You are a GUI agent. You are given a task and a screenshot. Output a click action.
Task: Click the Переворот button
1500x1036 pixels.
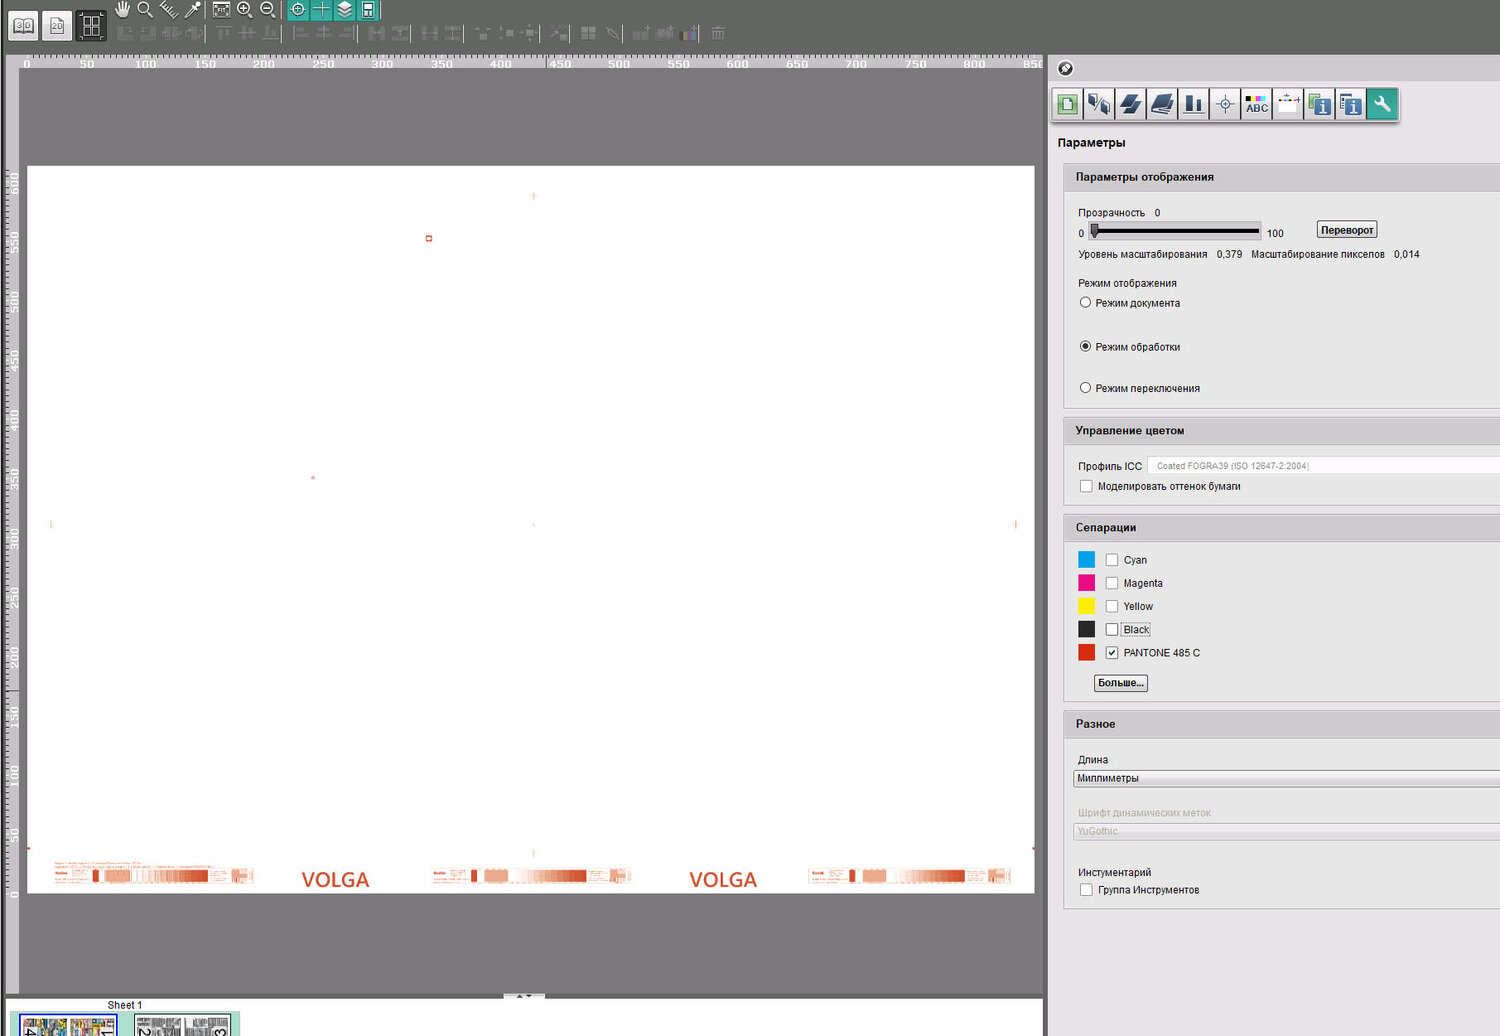click(x=1347, y=230)
